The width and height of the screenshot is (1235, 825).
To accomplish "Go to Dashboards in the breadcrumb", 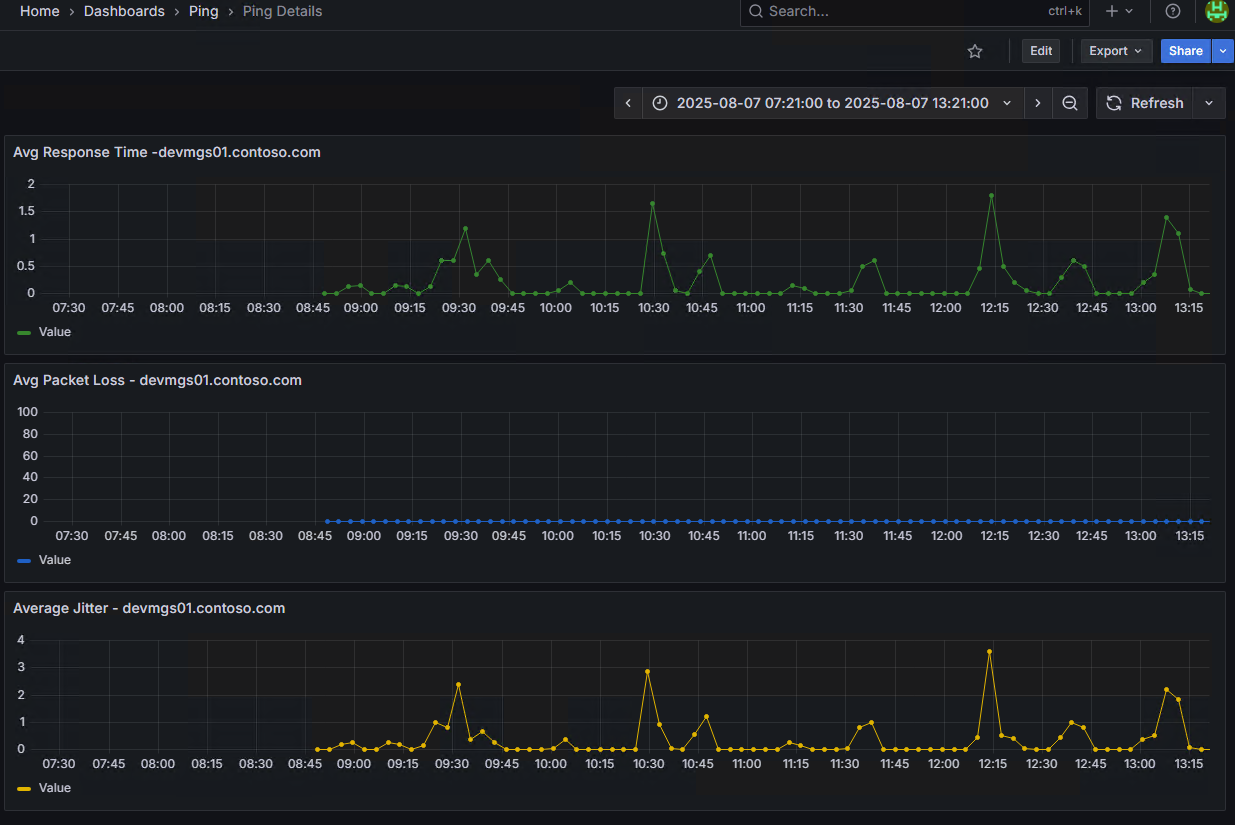I will (124, 11).
